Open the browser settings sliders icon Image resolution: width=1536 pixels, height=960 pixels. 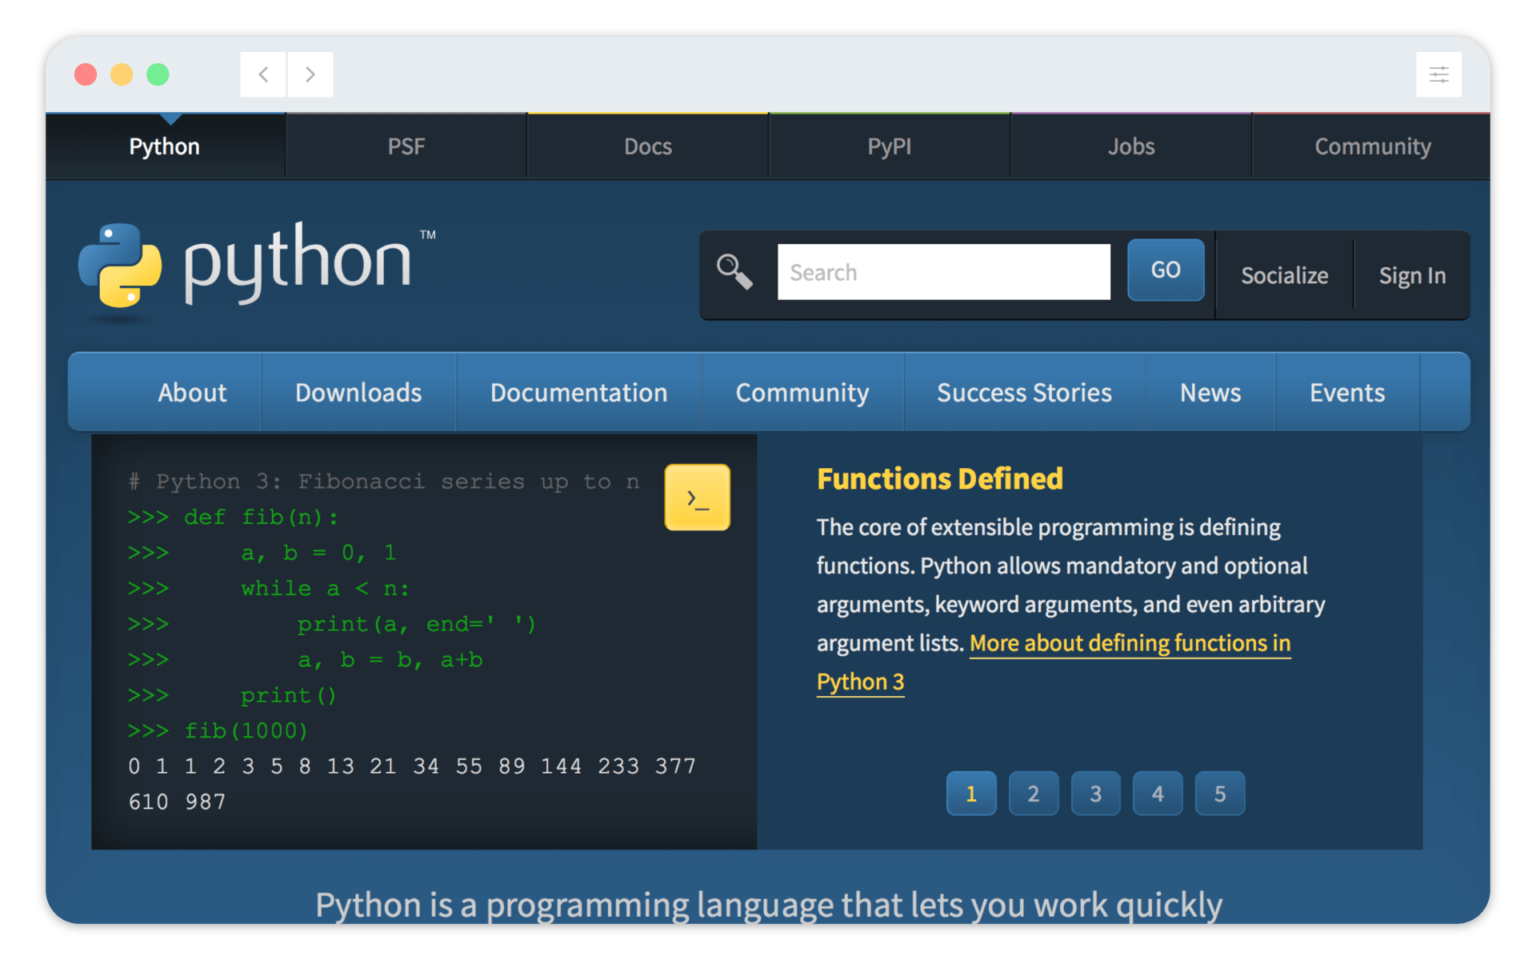click(x=1438, y=75)
